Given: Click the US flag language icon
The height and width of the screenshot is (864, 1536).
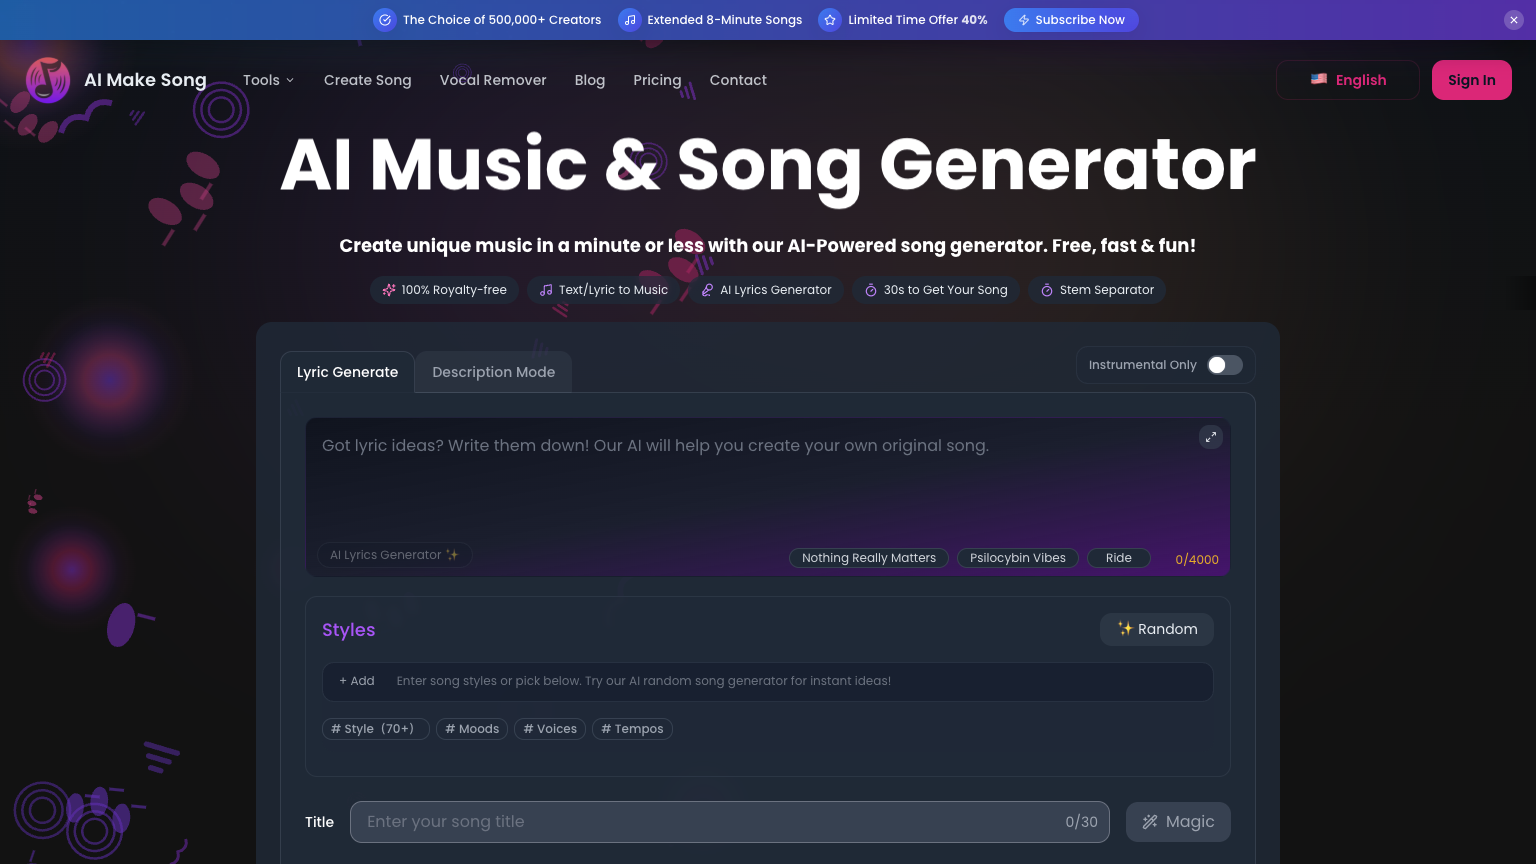Looking at the screenshot, I should coord(1319,80).
